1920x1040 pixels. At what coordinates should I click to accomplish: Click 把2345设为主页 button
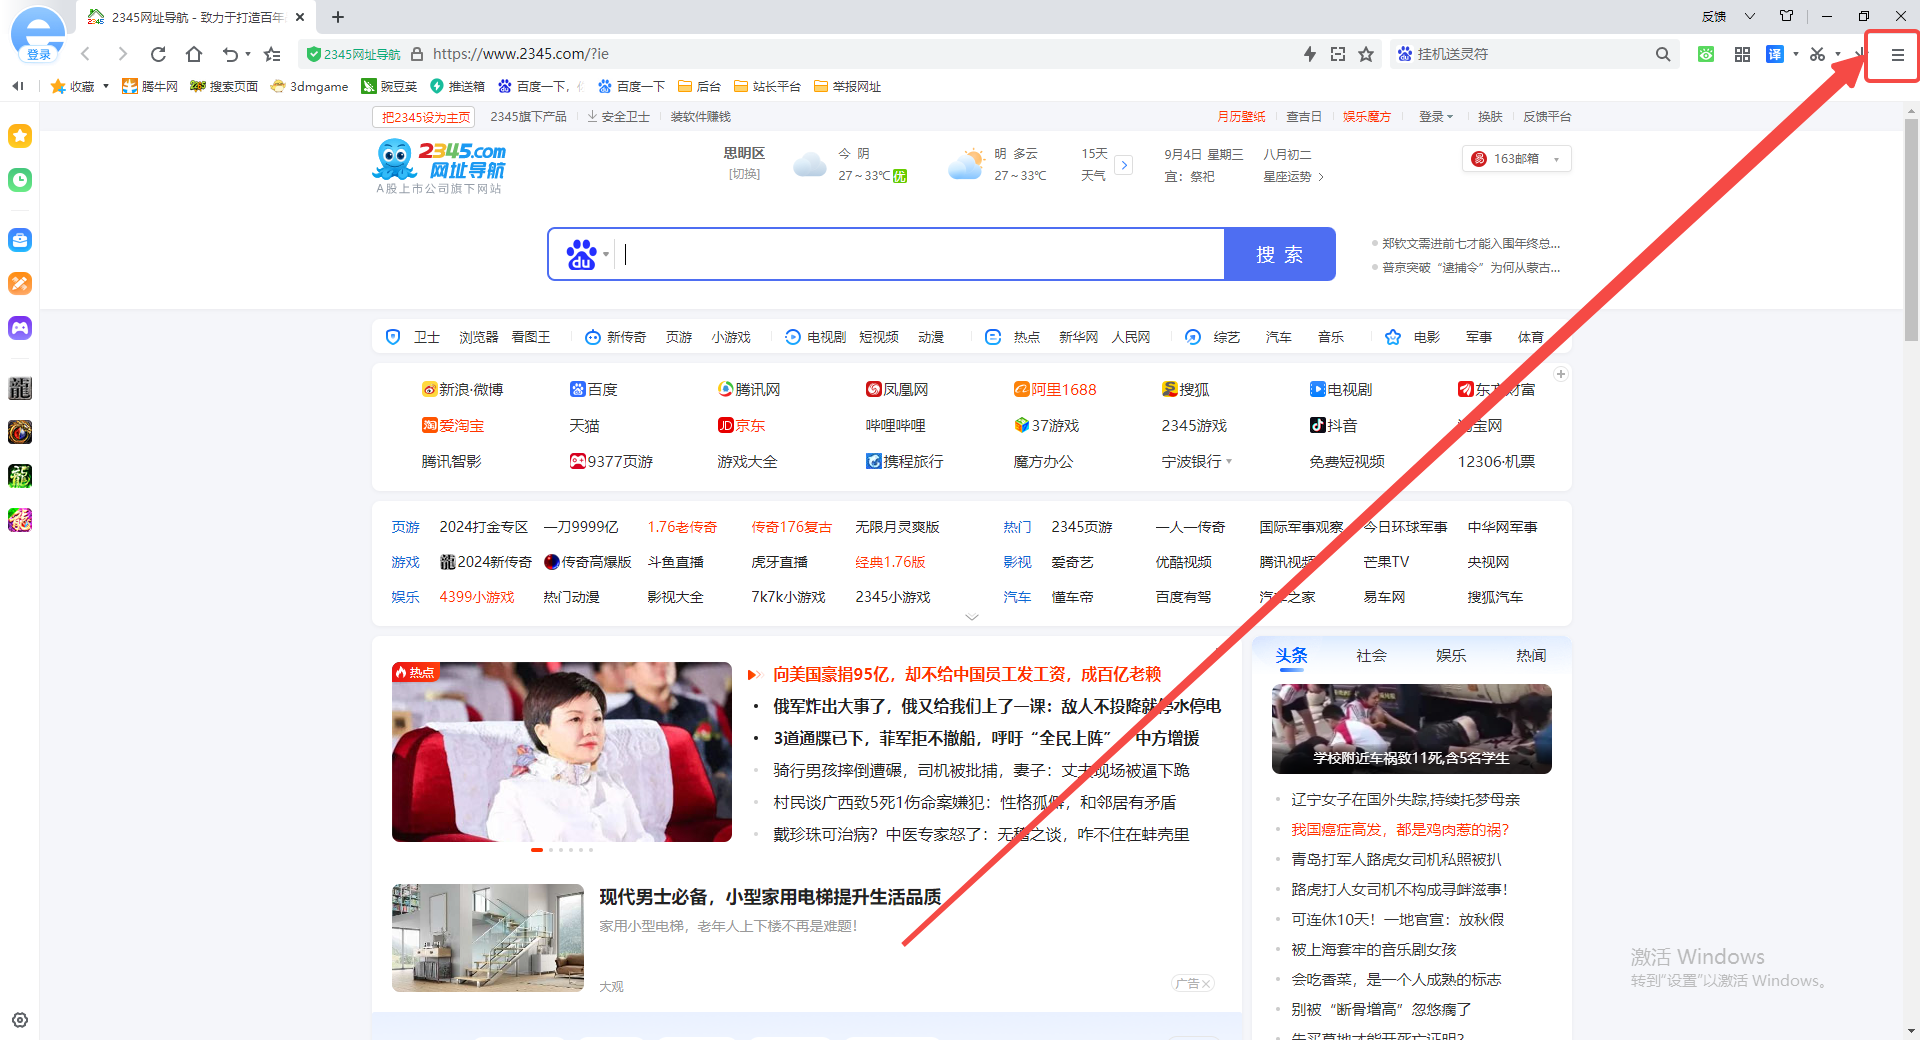coord(424,117)
